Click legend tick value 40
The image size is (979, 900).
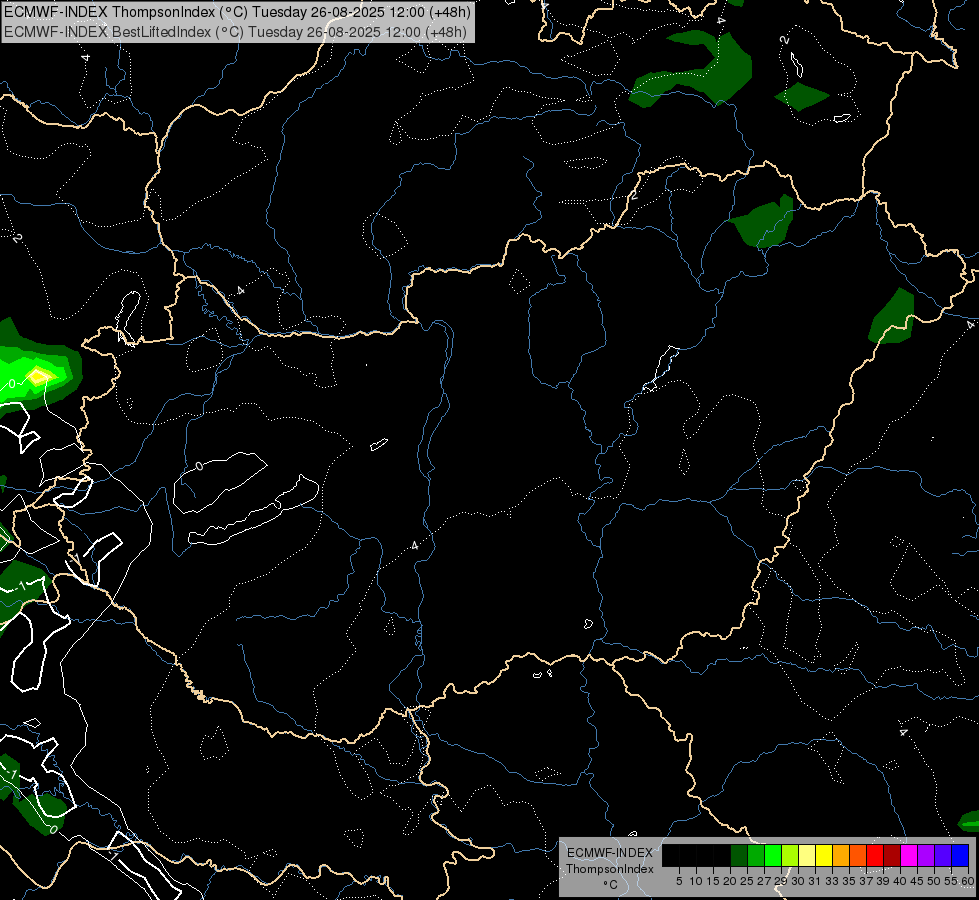tap(900, 881)
